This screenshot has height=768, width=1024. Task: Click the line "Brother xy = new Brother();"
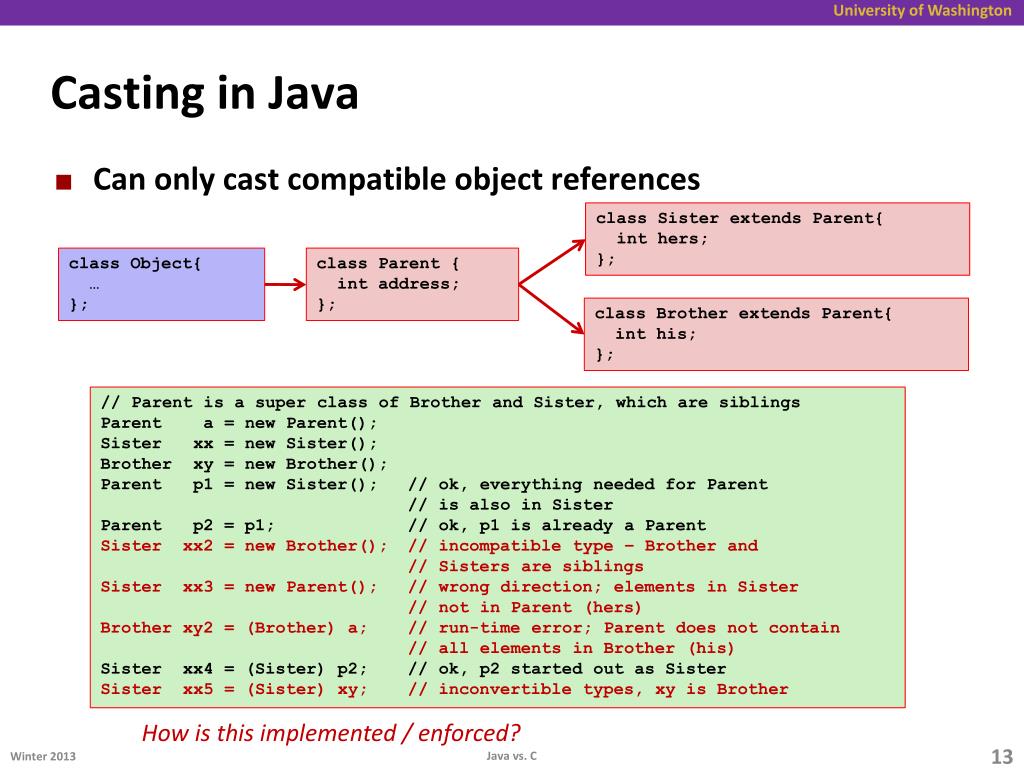tap(244, 464)
